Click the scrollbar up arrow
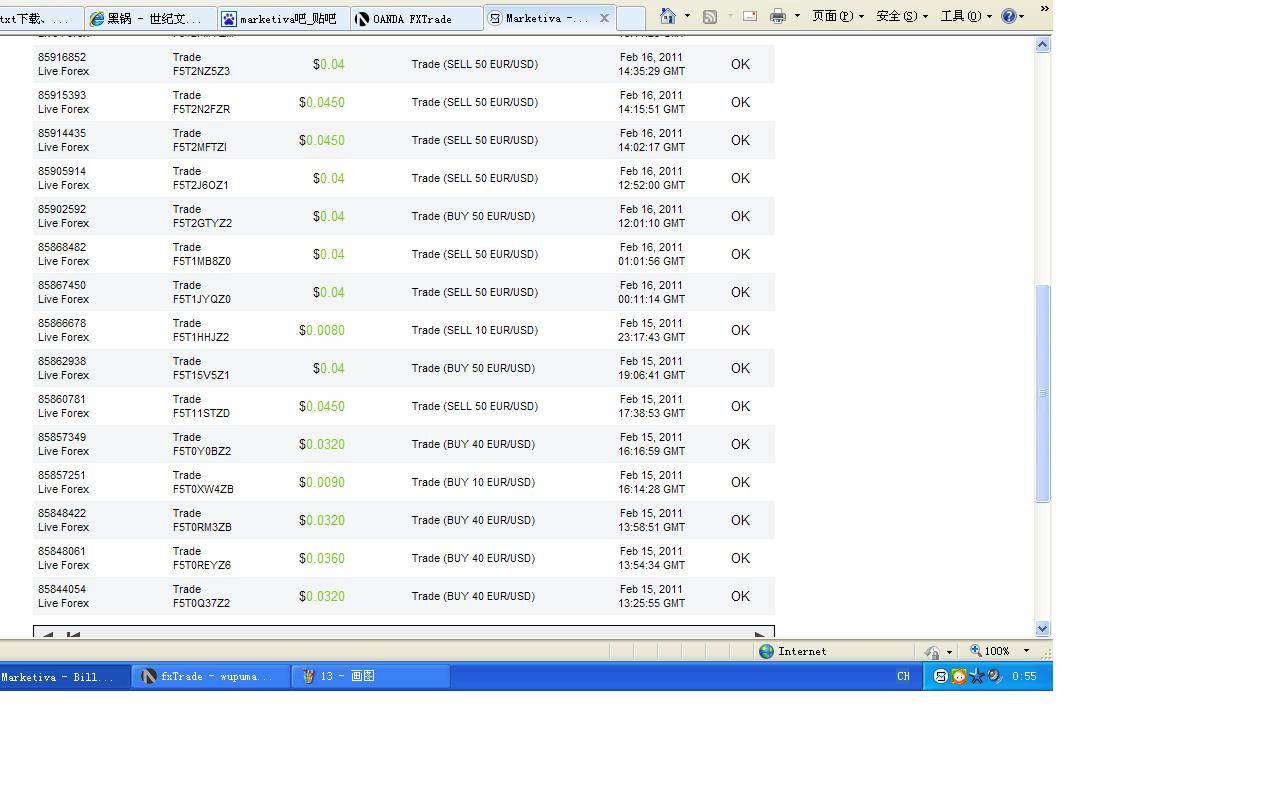This screenshot has width=1280, height=800. 1043,45
